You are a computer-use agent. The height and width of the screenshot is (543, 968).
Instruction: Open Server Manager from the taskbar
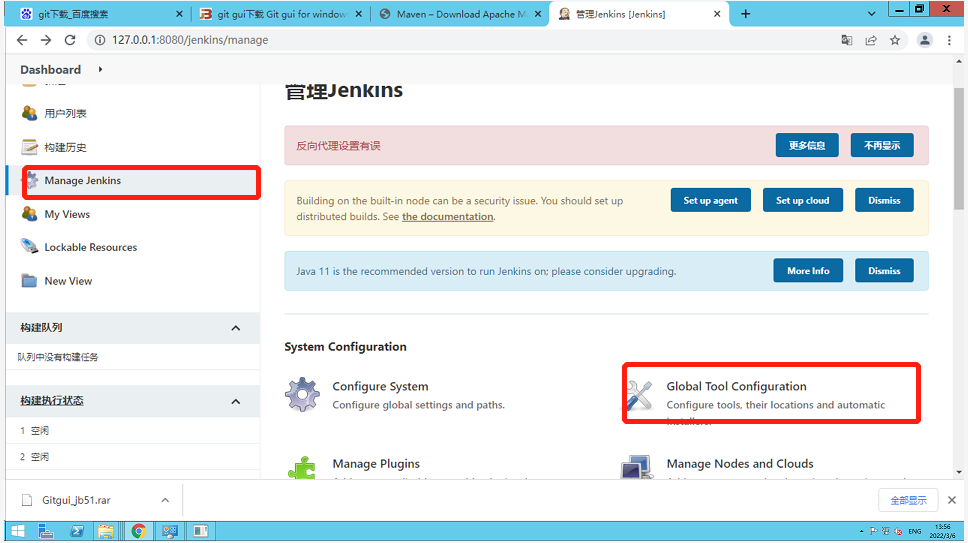46,531
